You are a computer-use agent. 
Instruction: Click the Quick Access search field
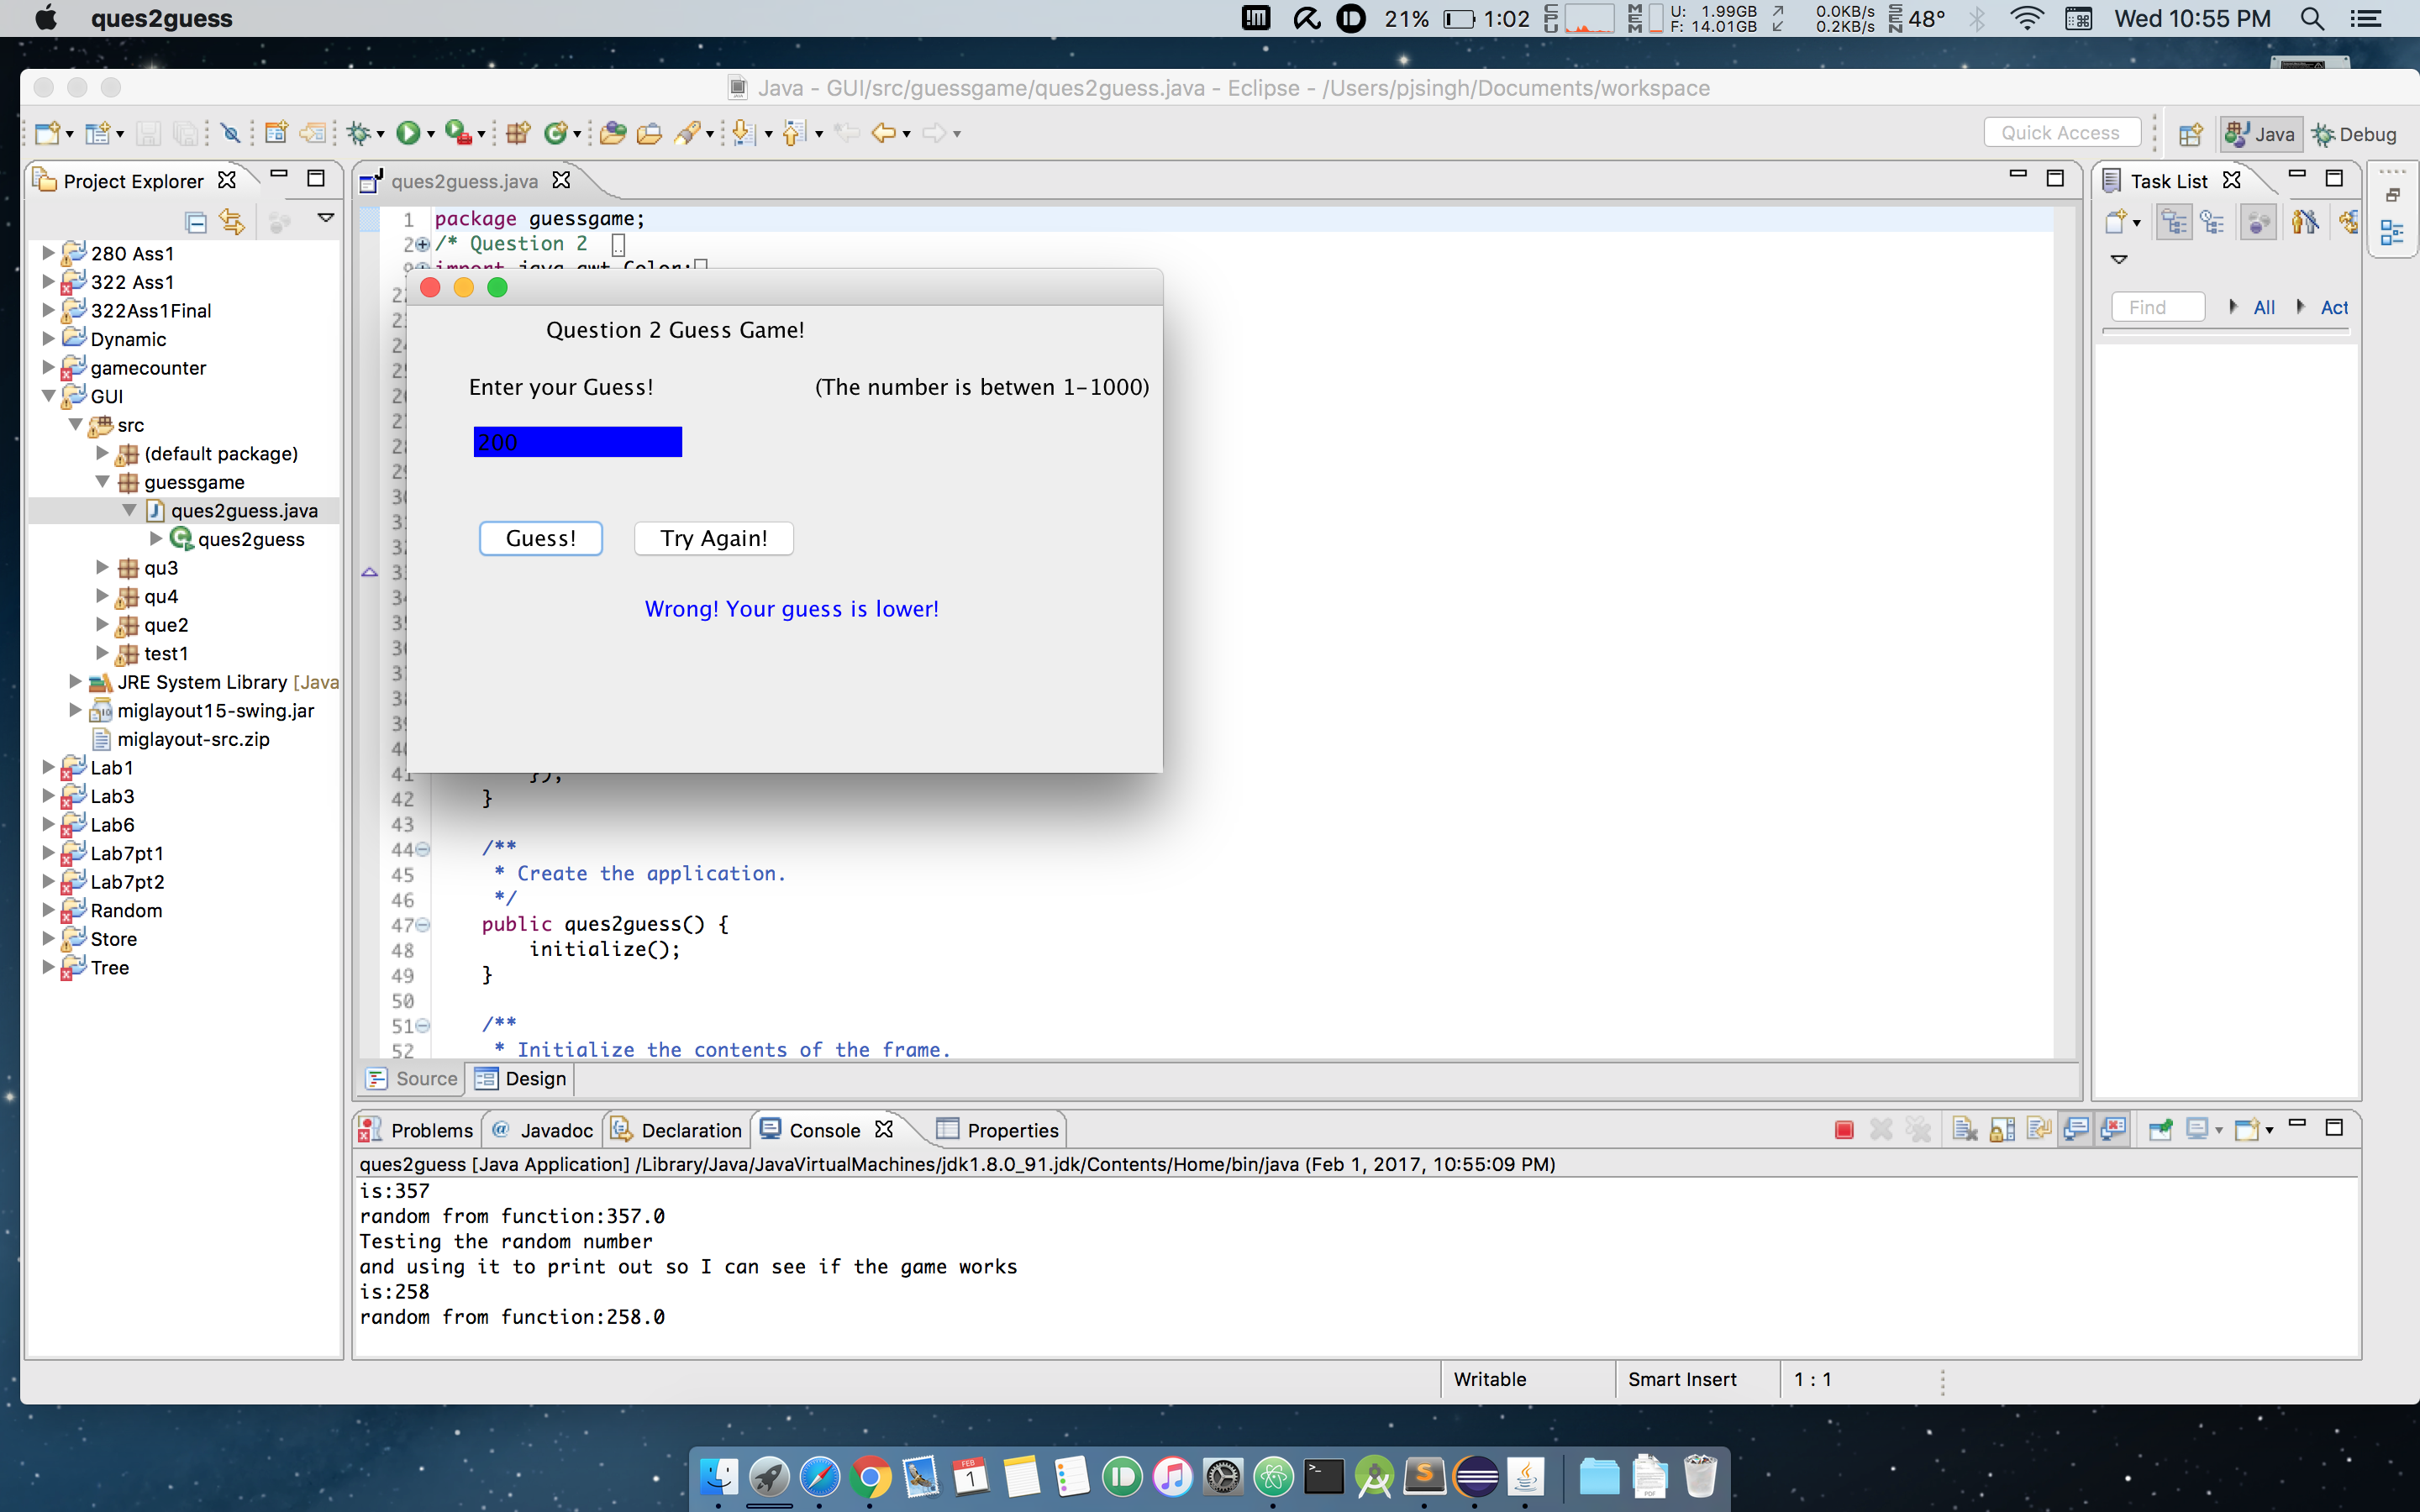point(2061,133)
